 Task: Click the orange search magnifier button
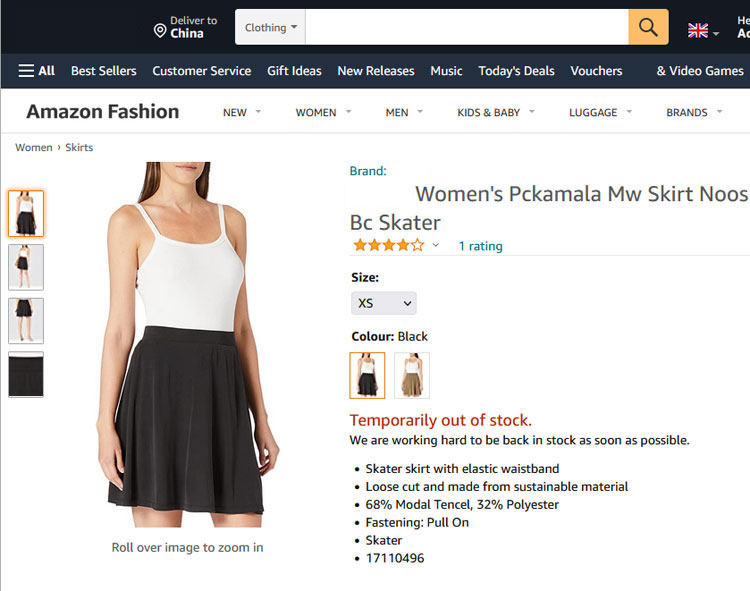(x=648, y=27)
